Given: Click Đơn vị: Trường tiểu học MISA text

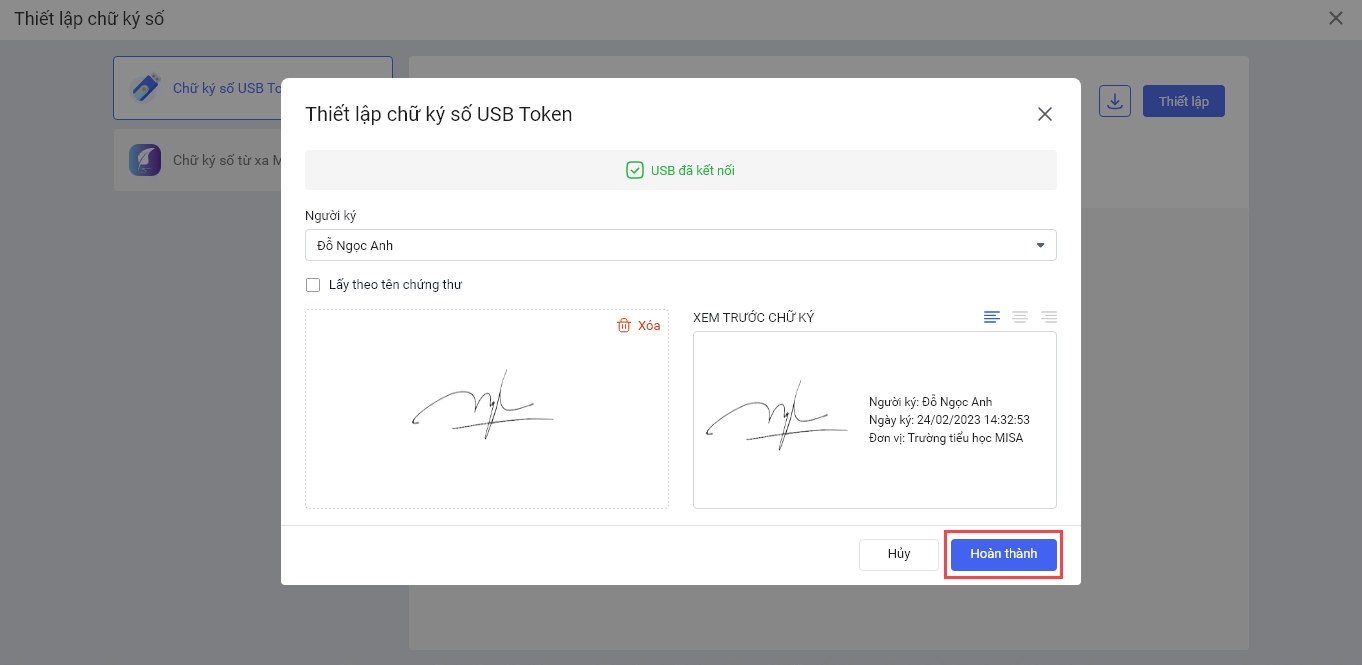Looking at the screenshot, I should (946, 438).
